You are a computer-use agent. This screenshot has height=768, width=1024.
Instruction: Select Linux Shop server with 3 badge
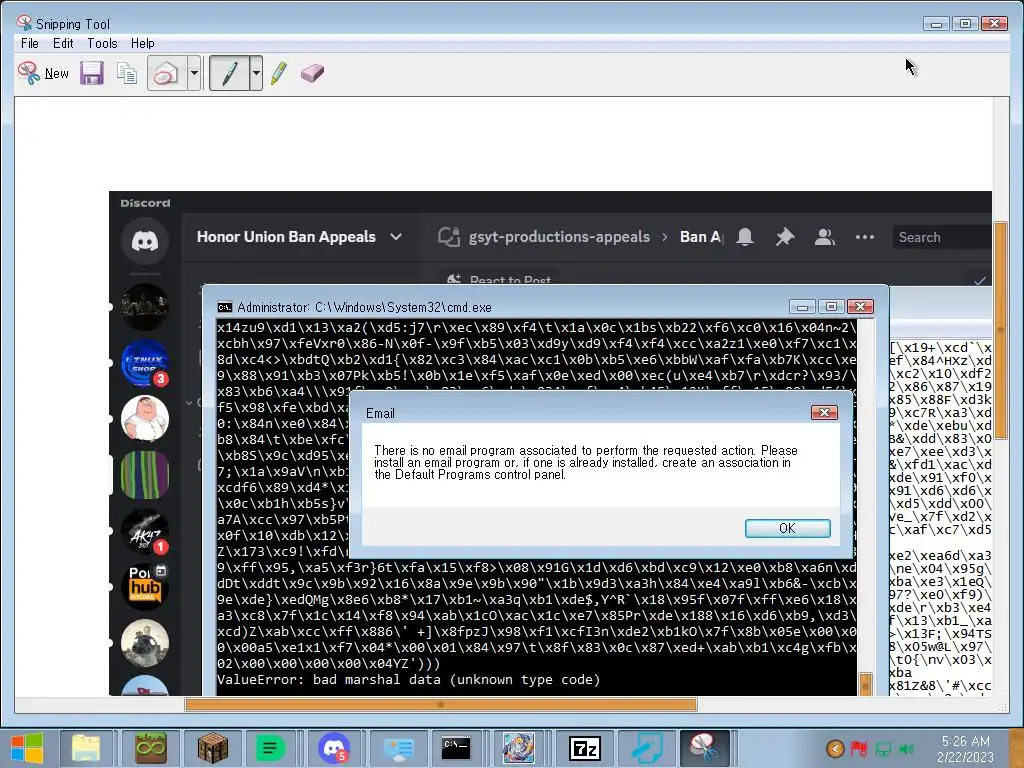[145, 362]
